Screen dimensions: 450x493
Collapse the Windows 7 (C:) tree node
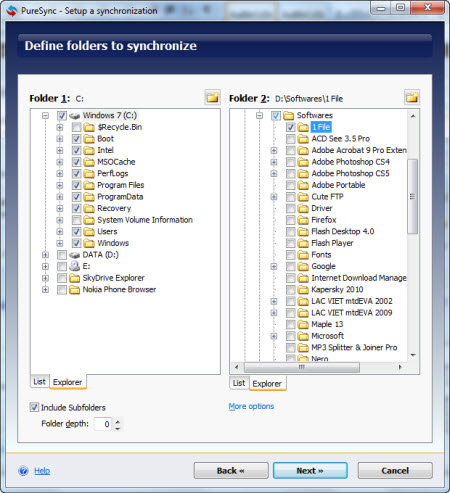(45, 116)
